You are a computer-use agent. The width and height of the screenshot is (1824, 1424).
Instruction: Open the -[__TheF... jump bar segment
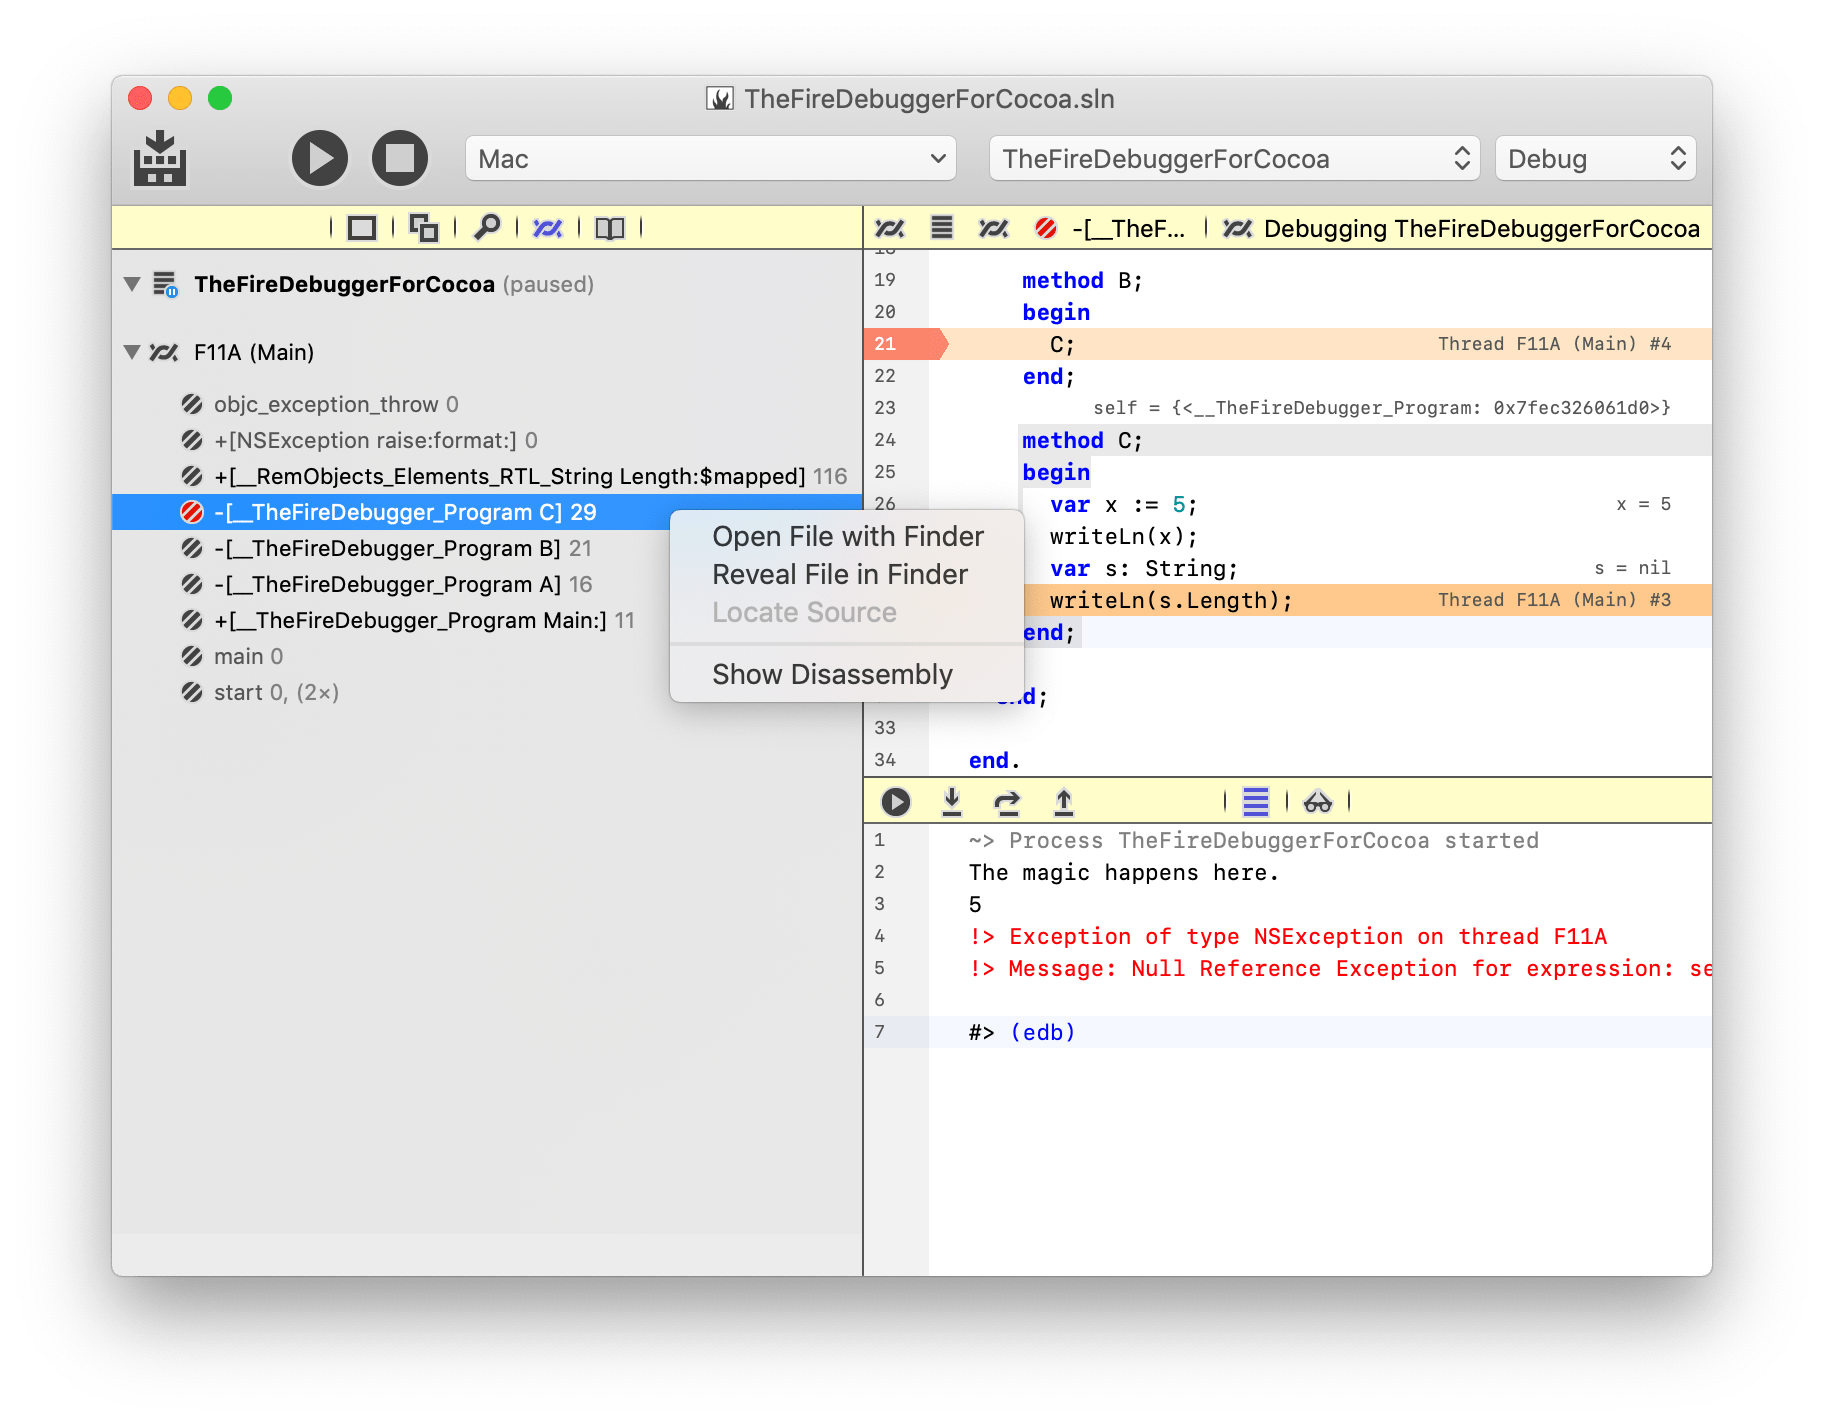(x=1128, y=229)
